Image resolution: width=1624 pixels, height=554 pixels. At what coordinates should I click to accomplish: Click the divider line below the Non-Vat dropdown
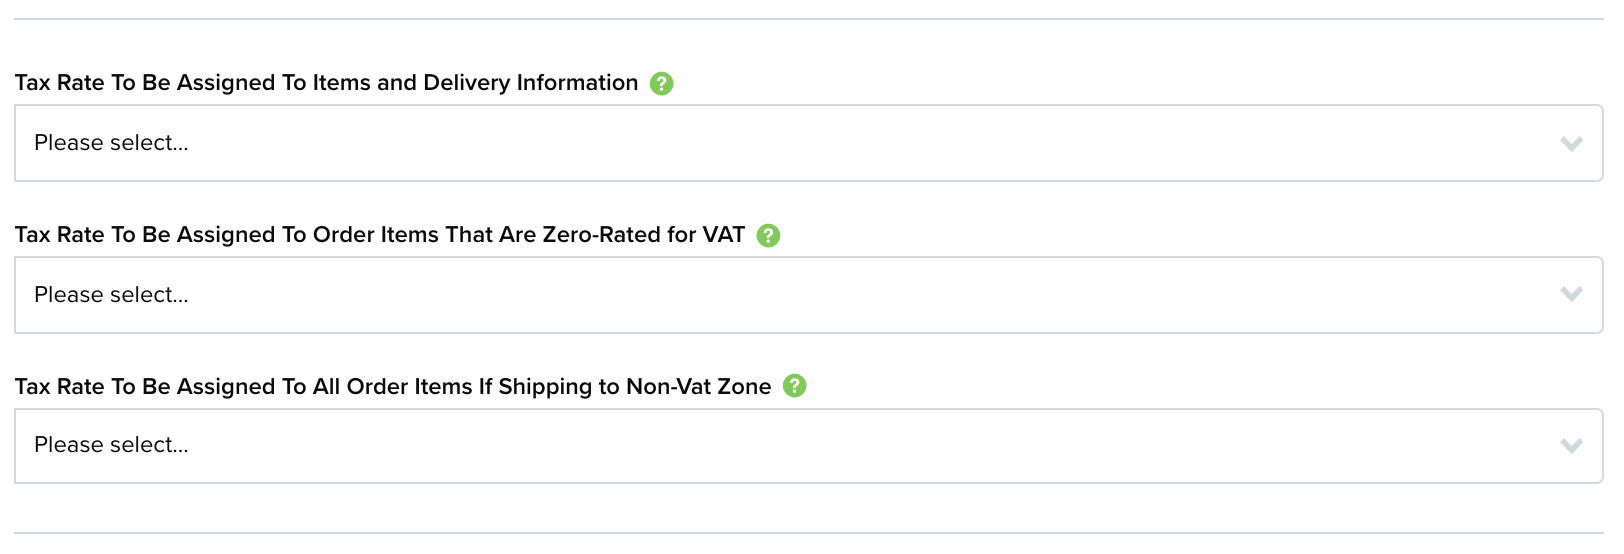[x=808, y=533]
